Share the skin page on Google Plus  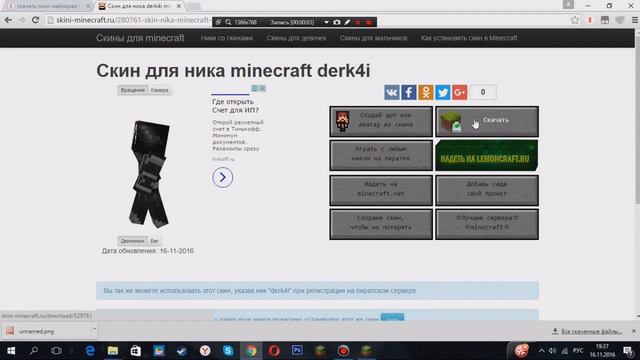[460, 92]
